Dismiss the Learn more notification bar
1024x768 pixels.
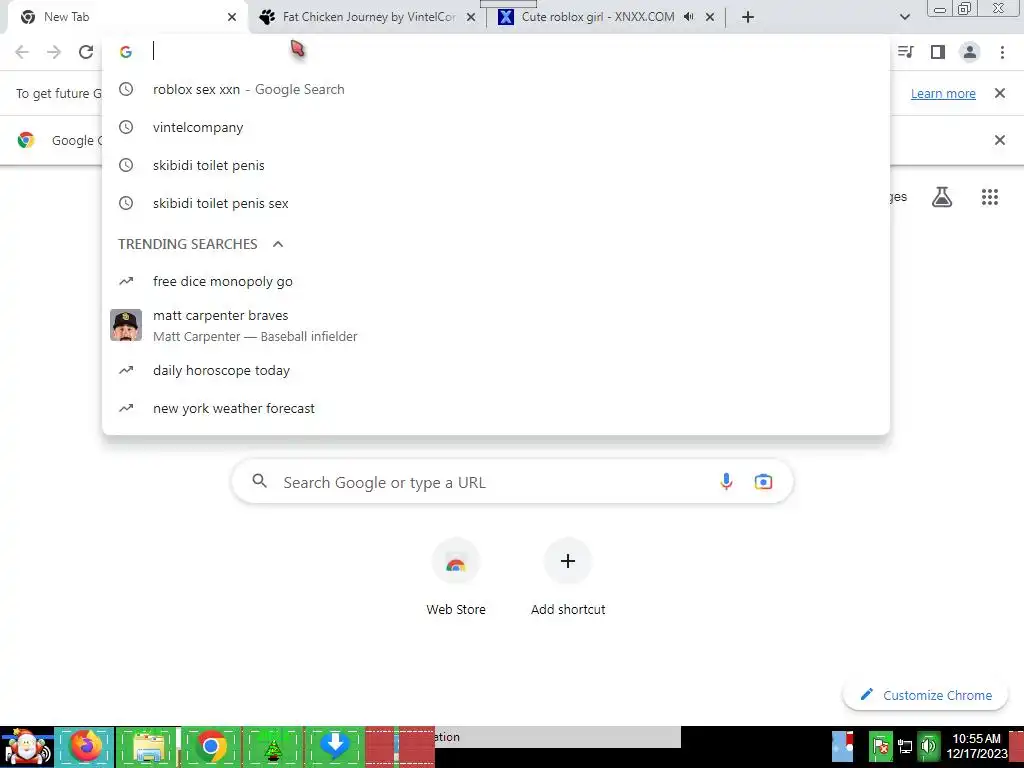pyautogui.click(x=999, y=93)
